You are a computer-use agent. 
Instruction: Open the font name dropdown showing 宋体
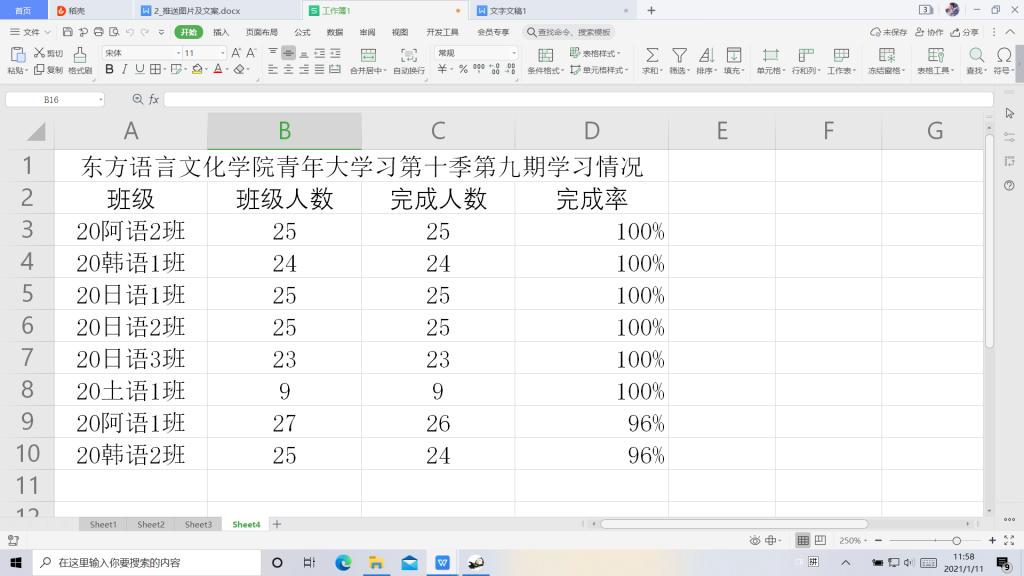point(140,53)
